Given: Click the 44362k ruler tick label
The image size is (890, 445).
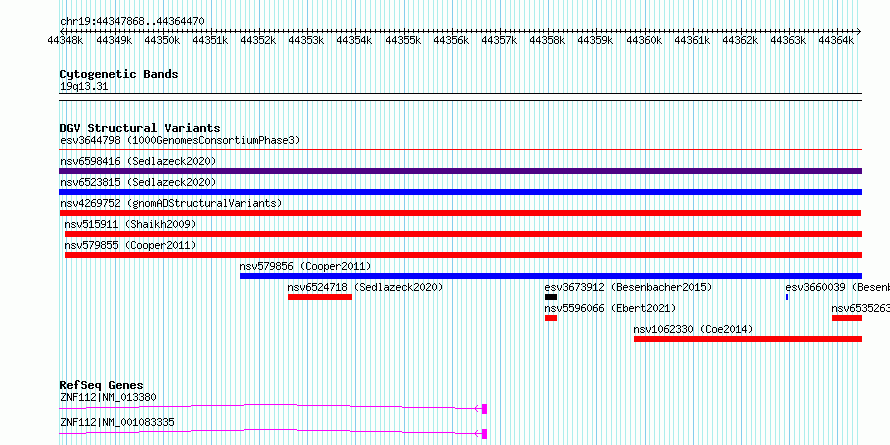Looking at the screenshot, I should point(740,40).
